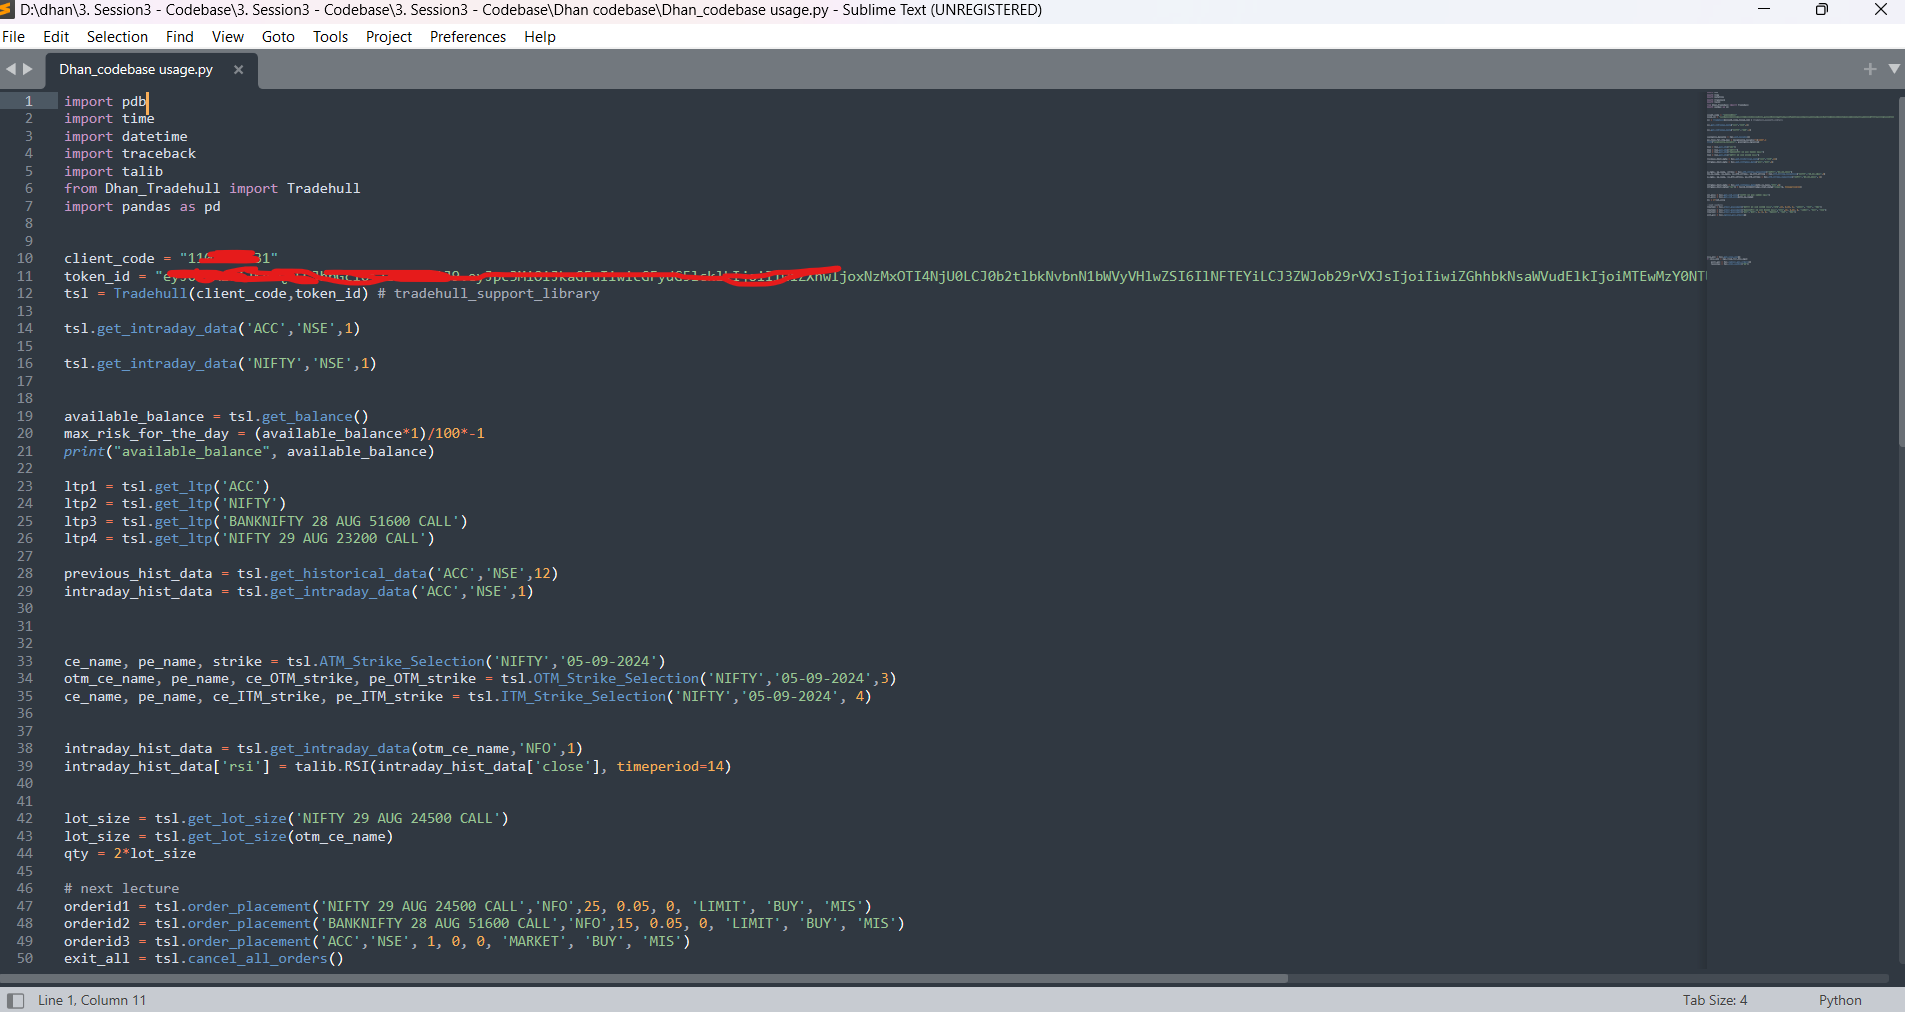Toggle the side bar status icon
Screen dimensions: 1905x1012
[x=15, y=1000]
